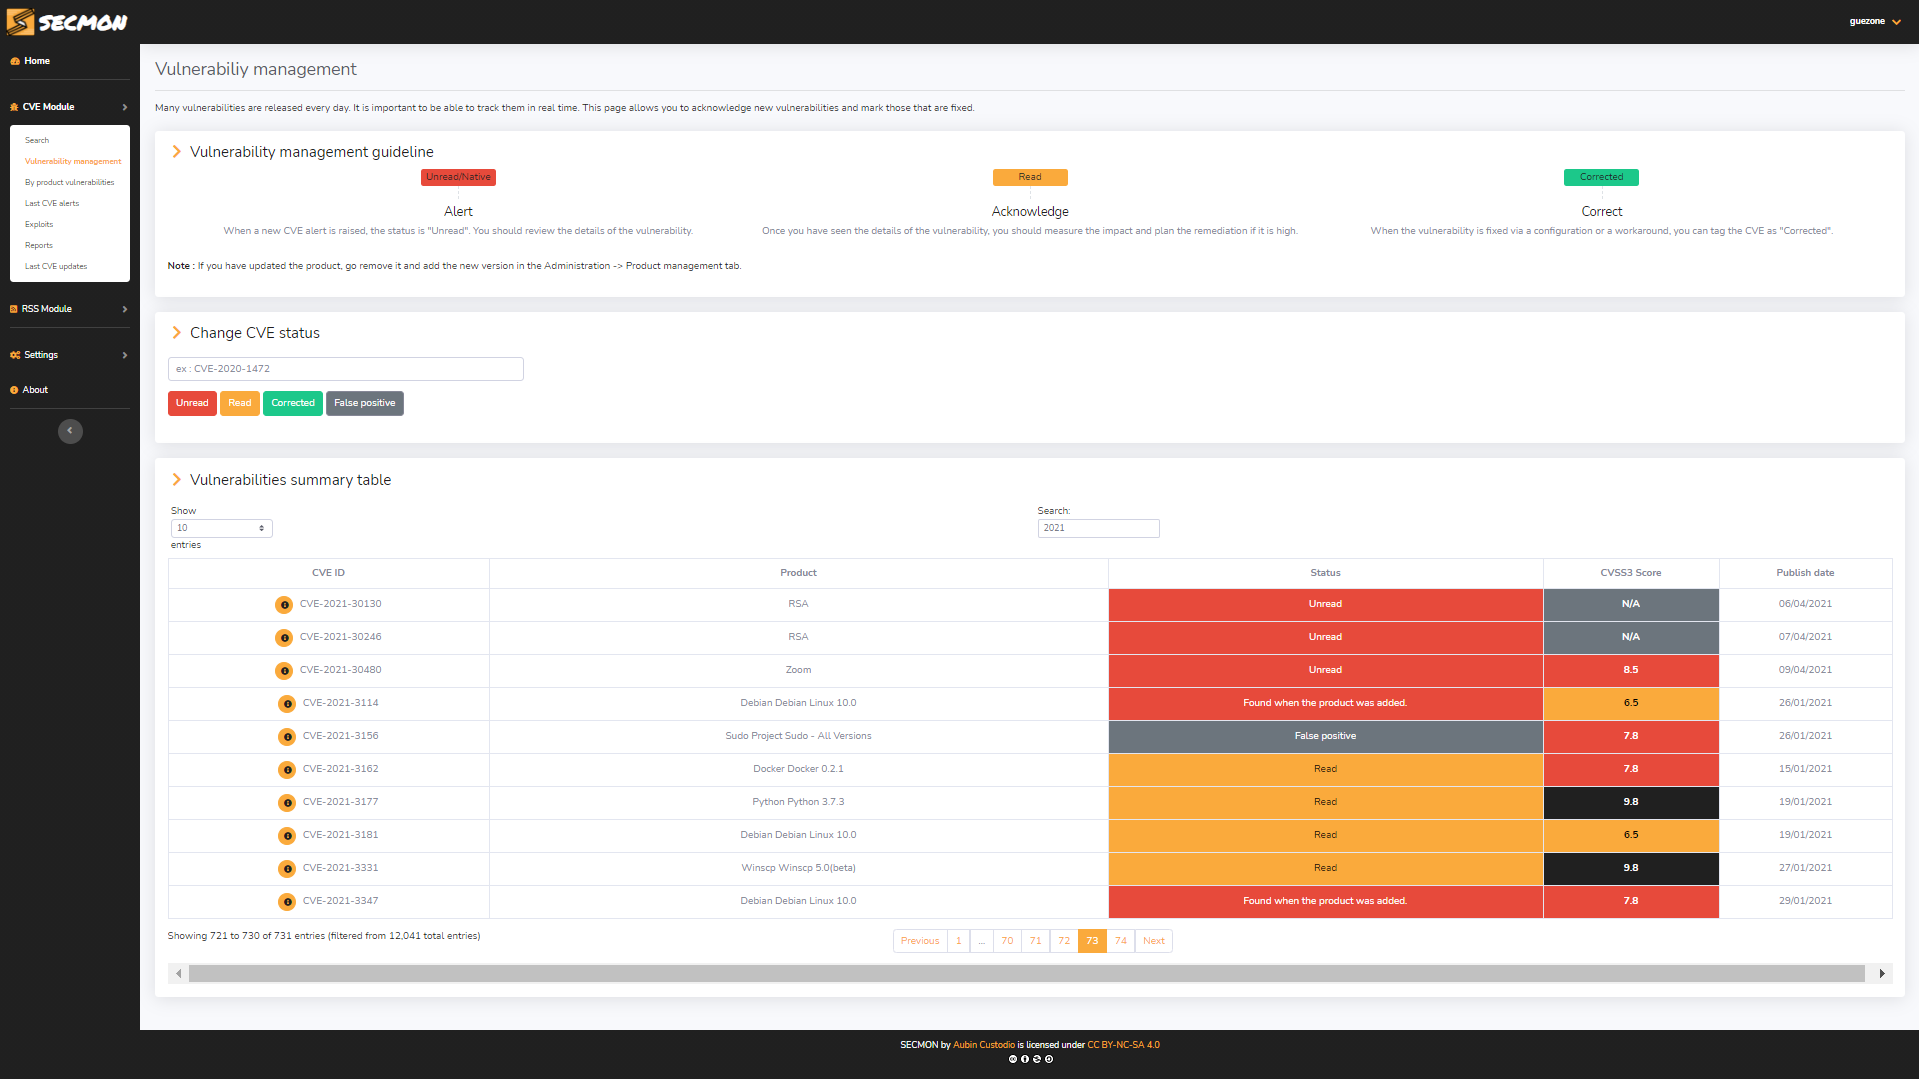Viewport: 1919px width, 1079px height.
Task: Collapse Vulnerability management guideline section
Action: [177, 152]
